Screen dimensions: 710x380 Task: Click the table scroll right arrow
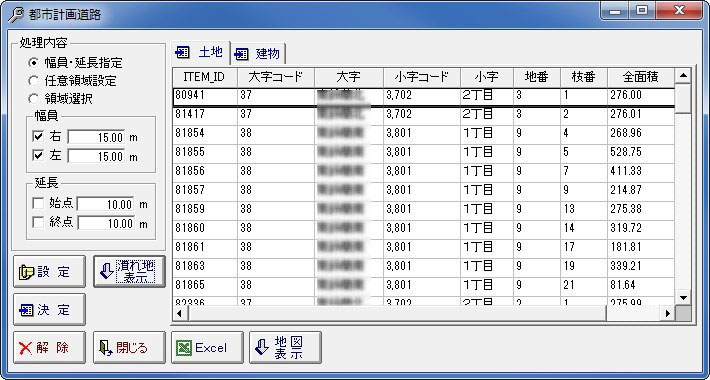pos(667,313)
